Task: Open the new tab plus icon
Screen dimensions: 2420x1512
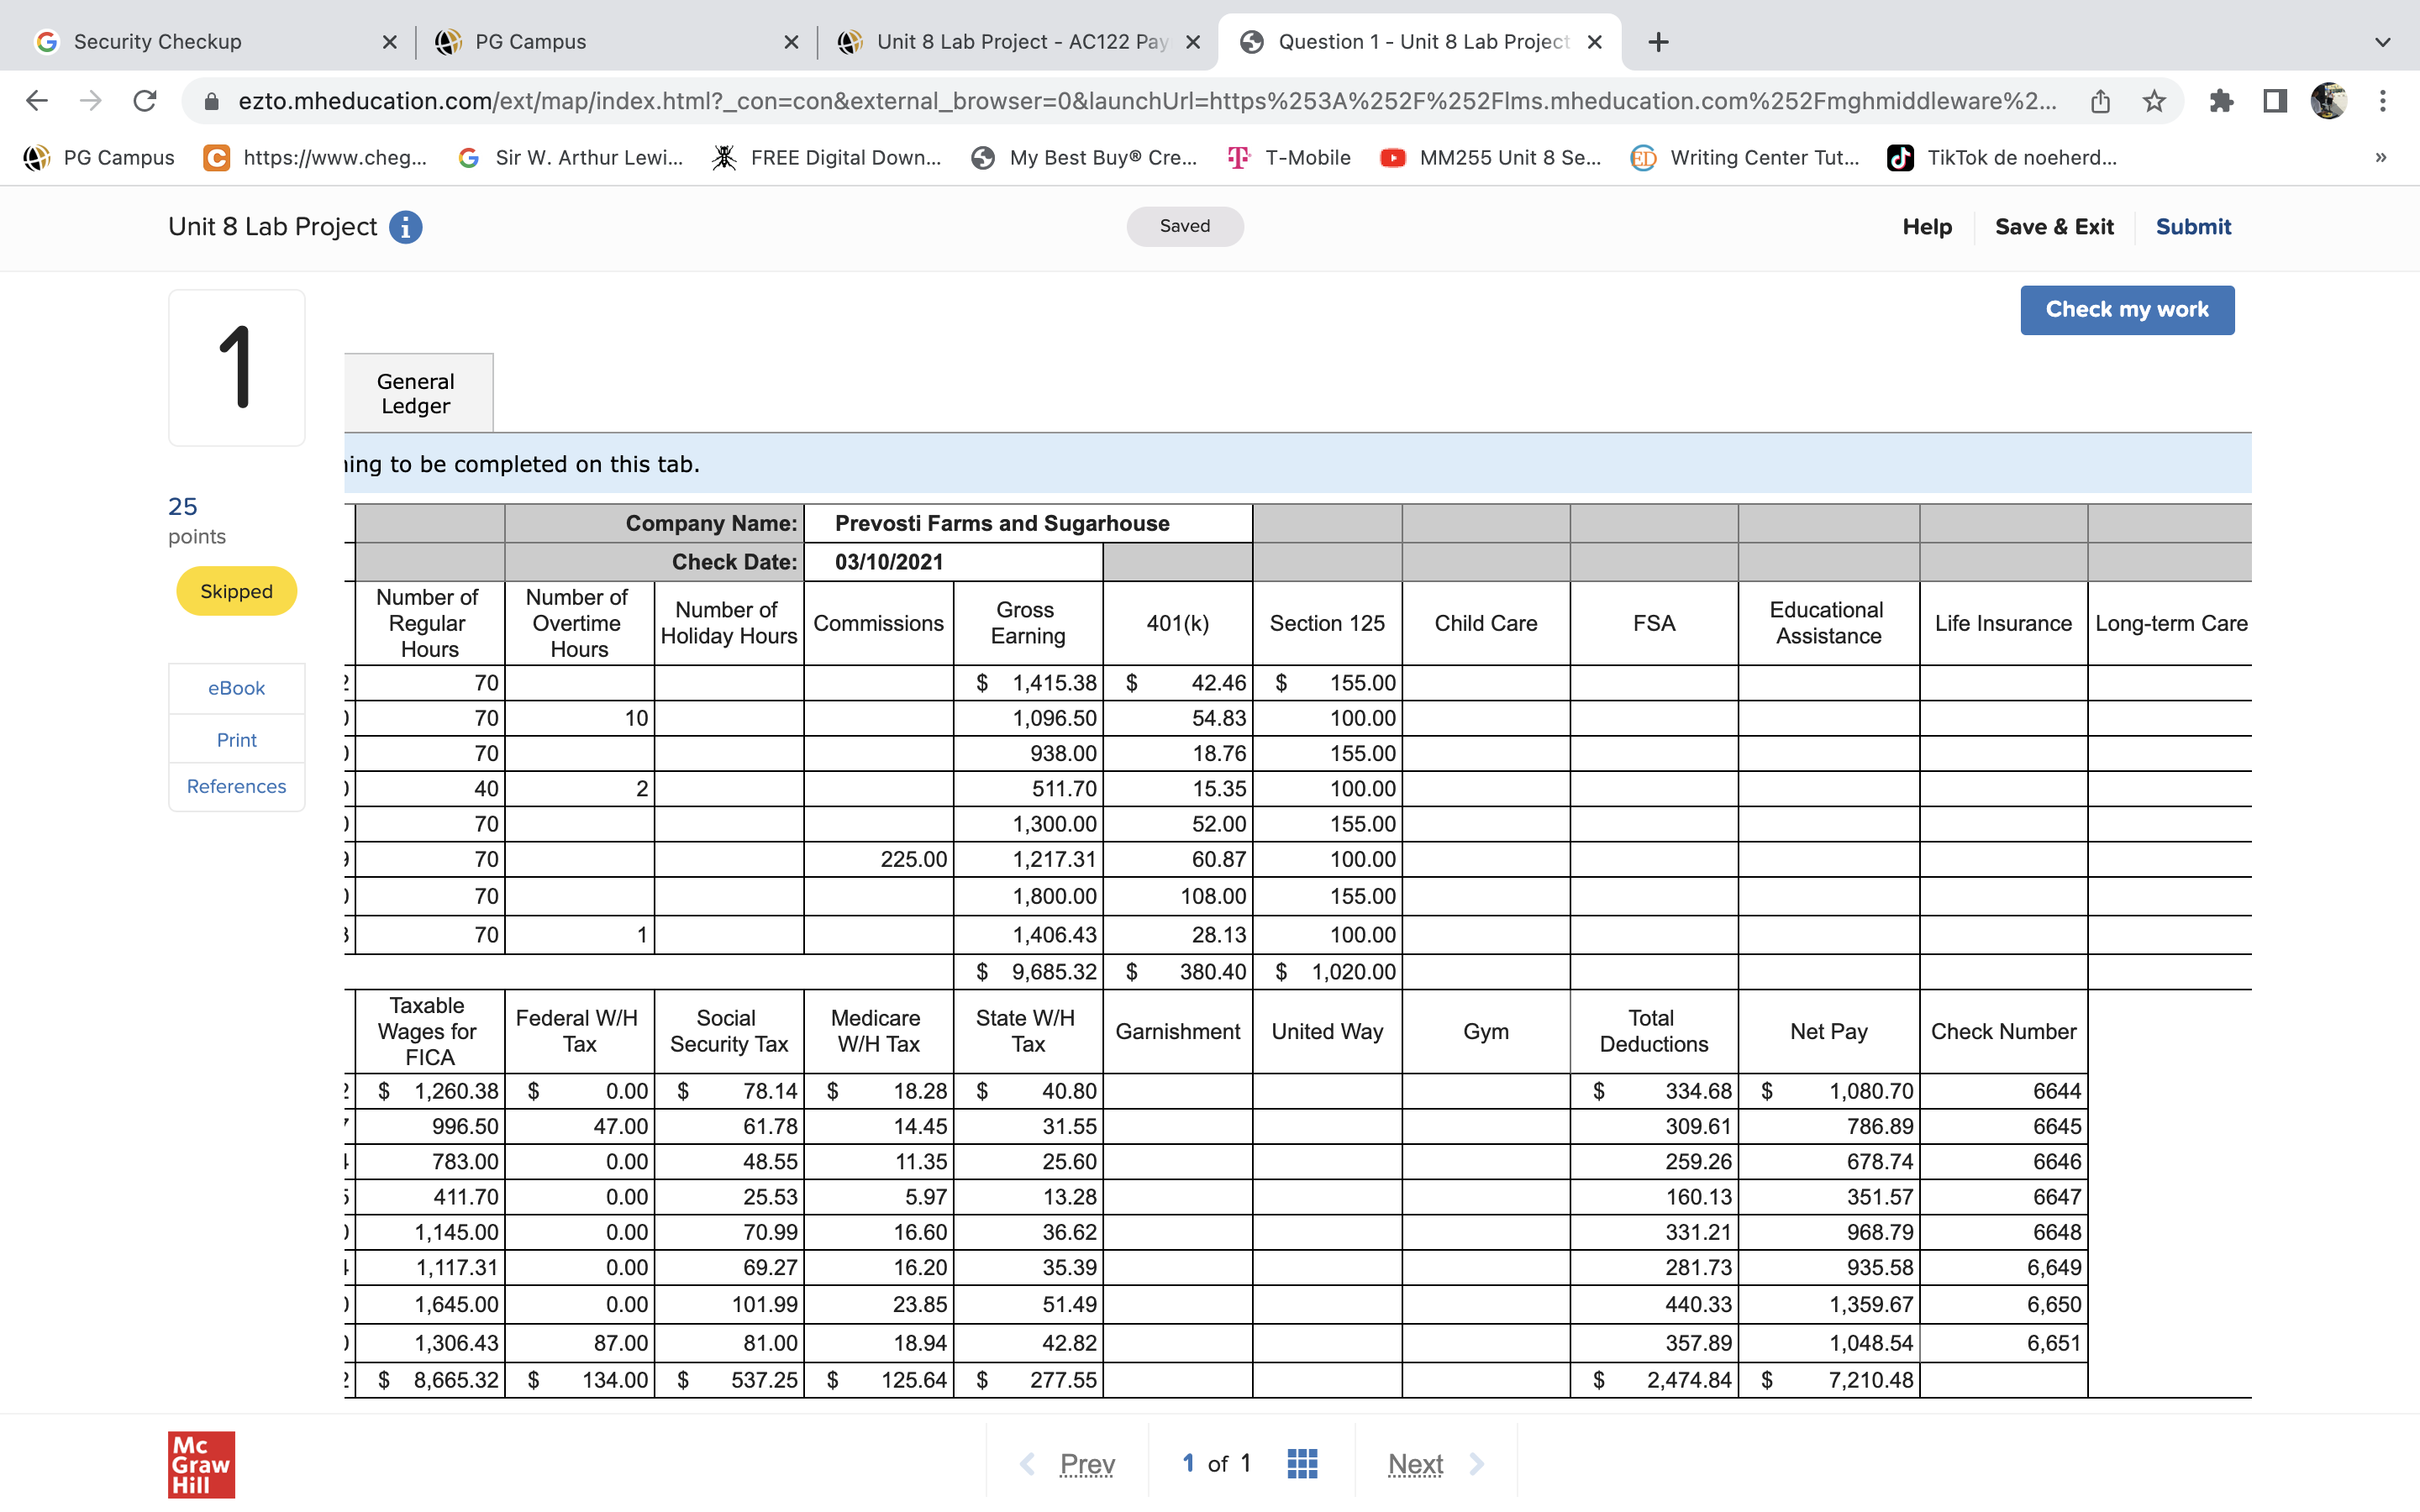Action: 1658,42
